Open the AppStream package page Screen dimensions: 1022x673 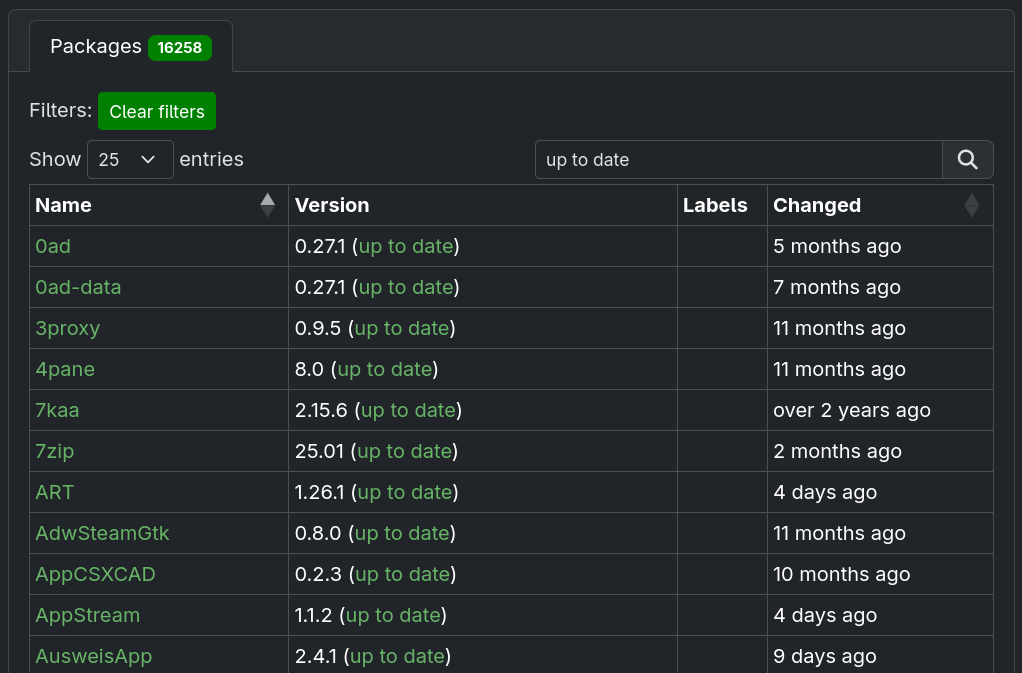[x=87, y=615]
